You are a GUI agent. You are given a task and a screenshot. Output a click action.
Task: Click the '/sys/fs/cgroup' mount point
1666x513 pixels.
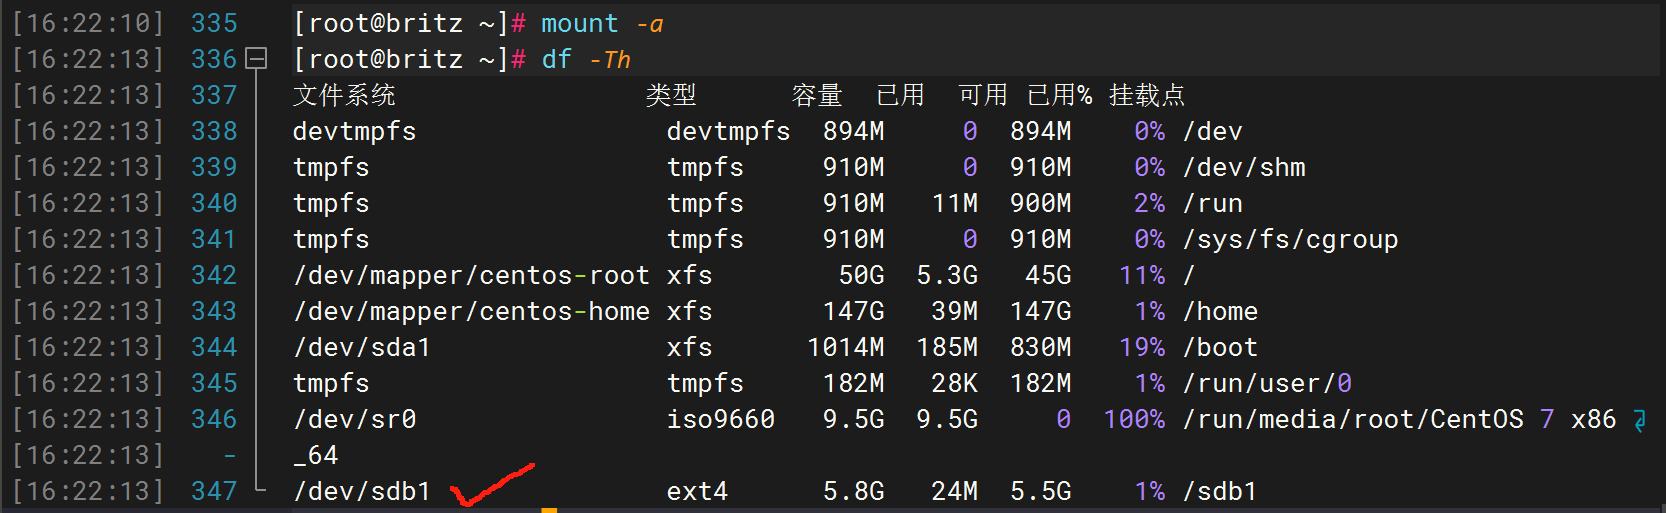click(x=1290, y=239)
